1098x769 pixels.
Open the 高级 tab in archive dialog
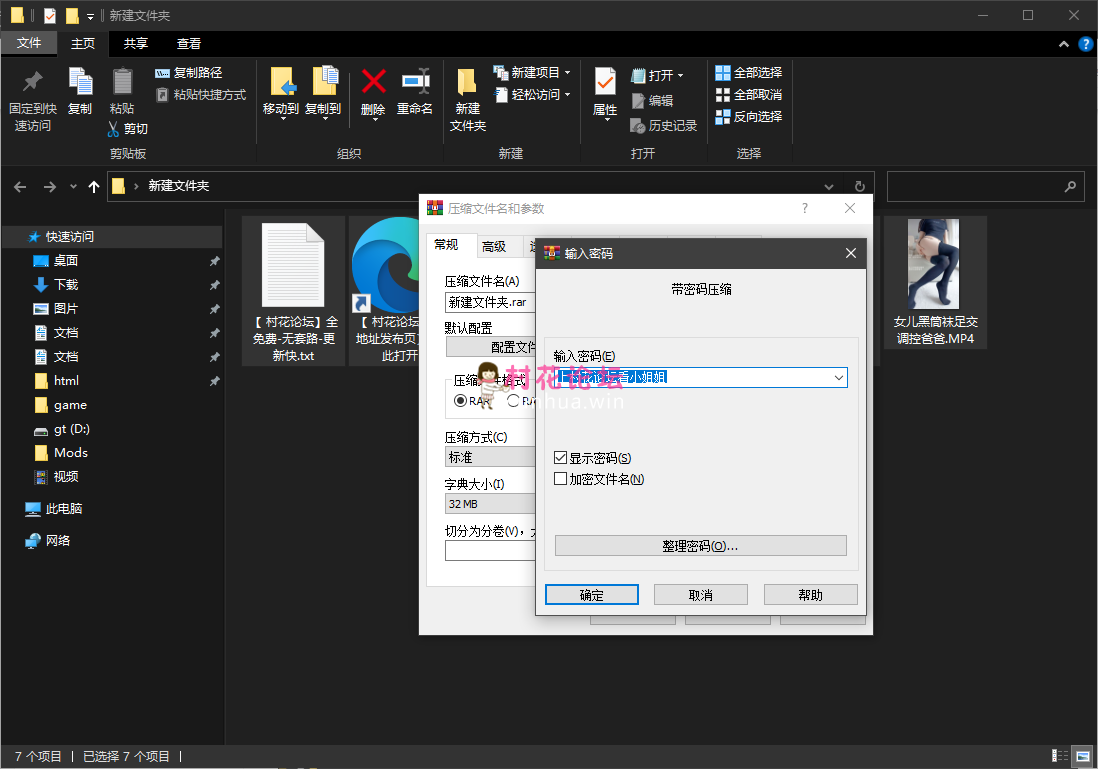(x=494, y=247)
